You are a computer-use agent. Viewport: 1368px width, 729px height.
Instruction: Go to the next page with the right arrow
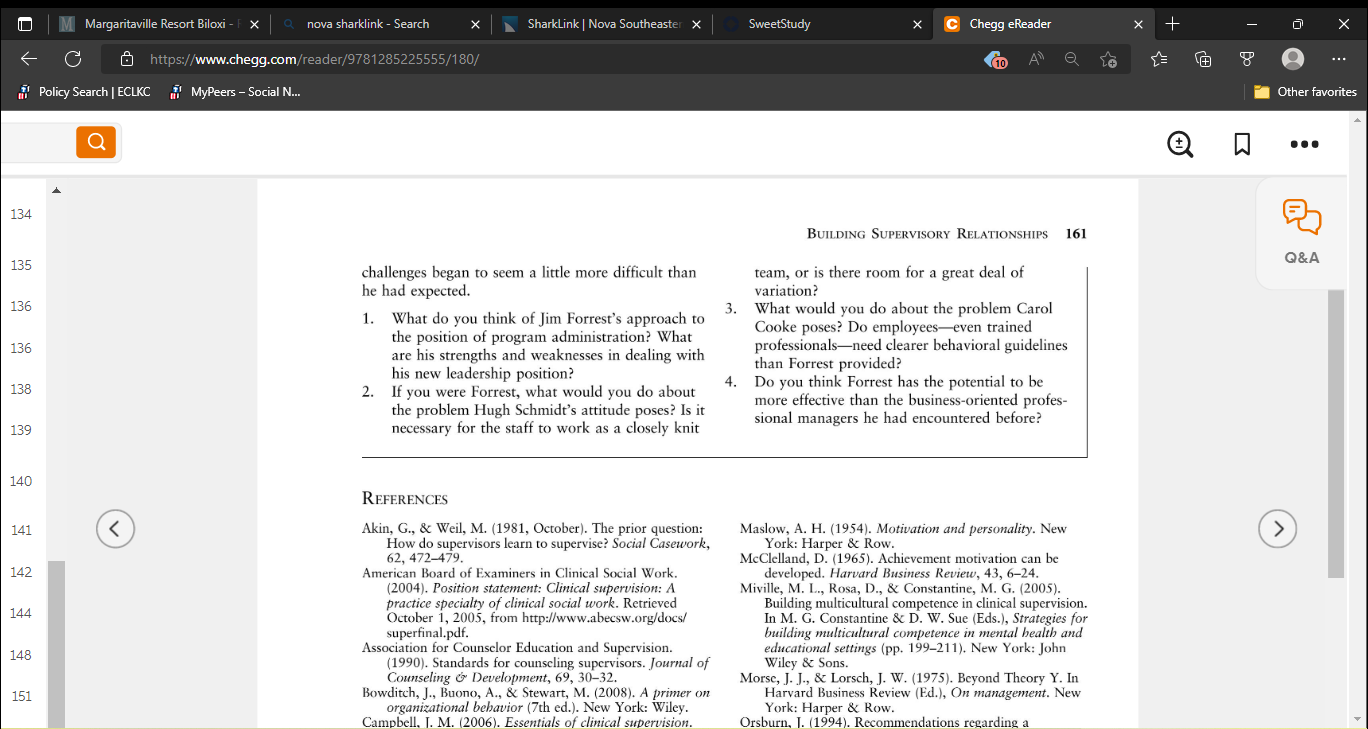1277,528
